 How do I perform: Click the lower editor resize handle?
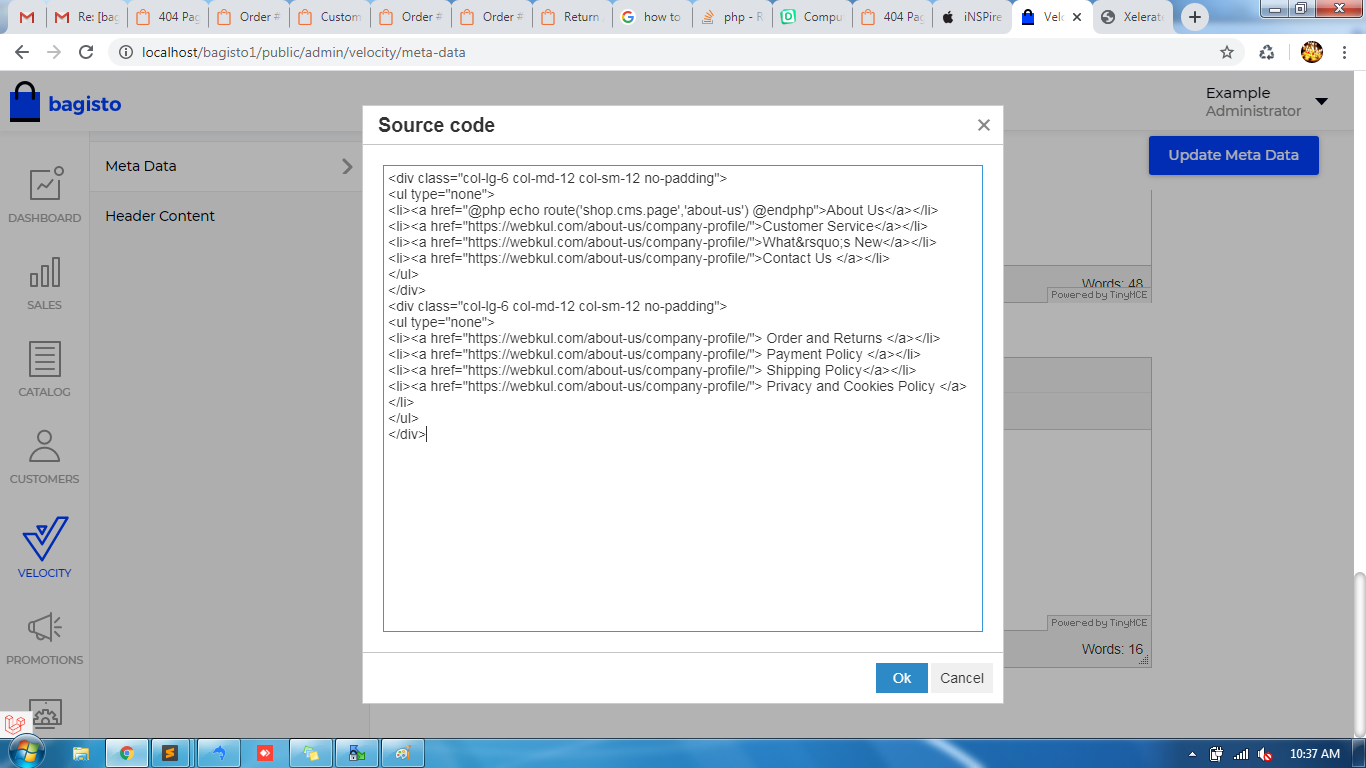tap(1145, 660)
